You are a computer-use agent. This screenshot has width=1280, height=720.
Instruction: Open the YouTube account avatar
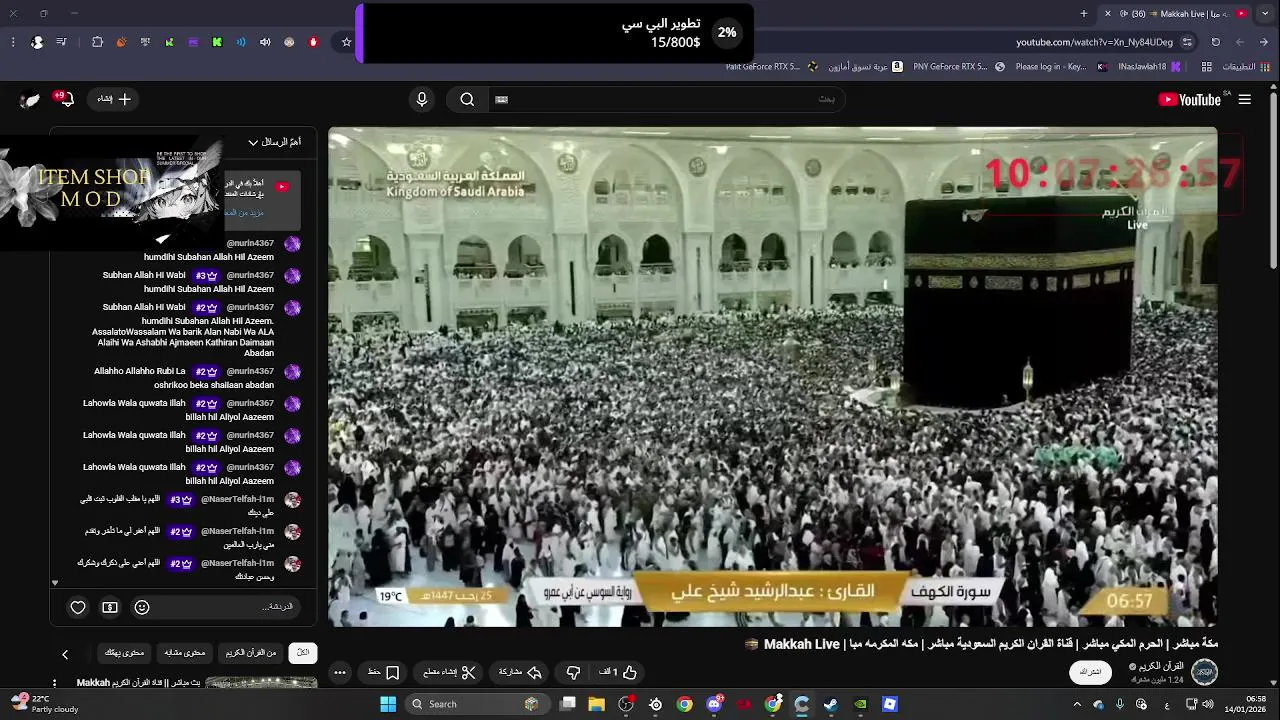pyautogui.click(x=30, y=99)
